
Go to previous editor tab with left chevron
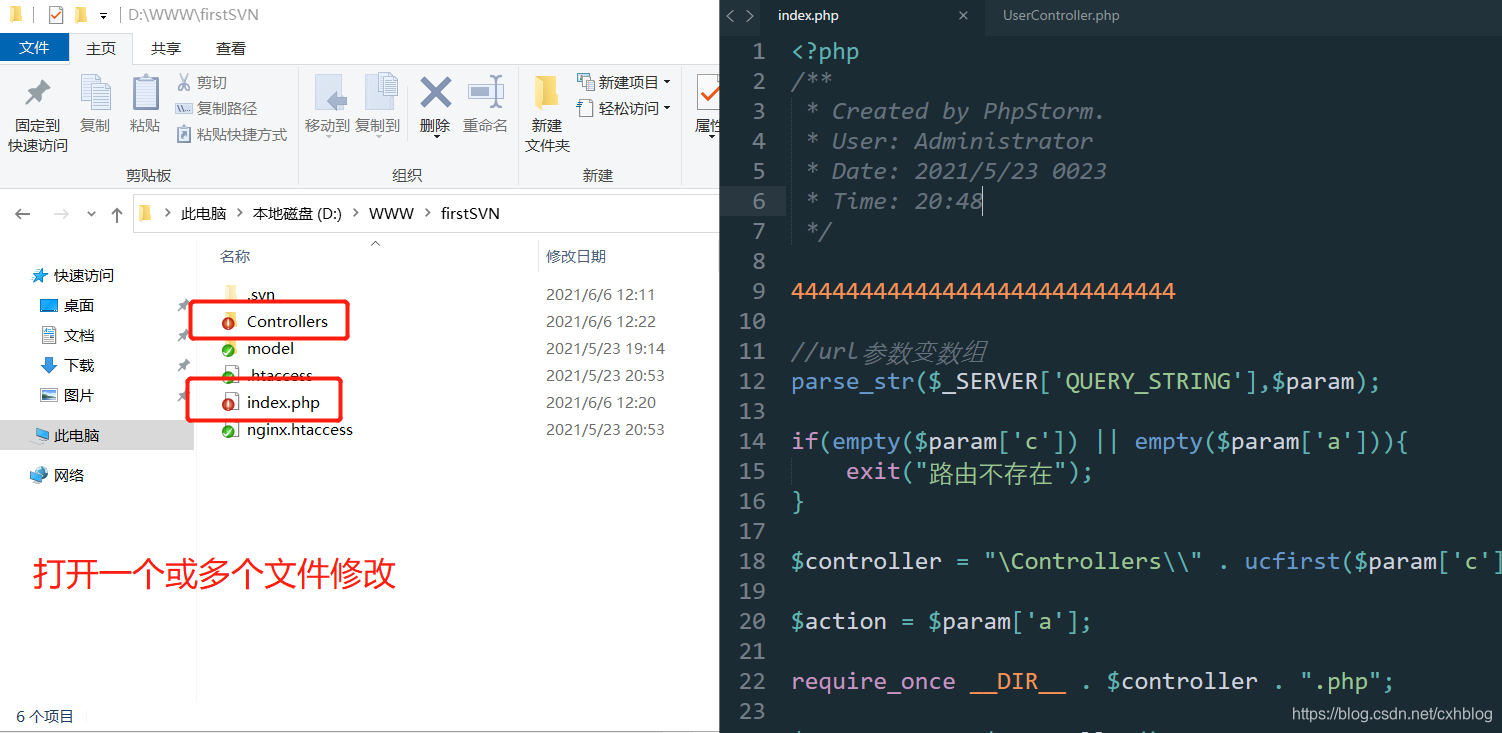(730, 16)
